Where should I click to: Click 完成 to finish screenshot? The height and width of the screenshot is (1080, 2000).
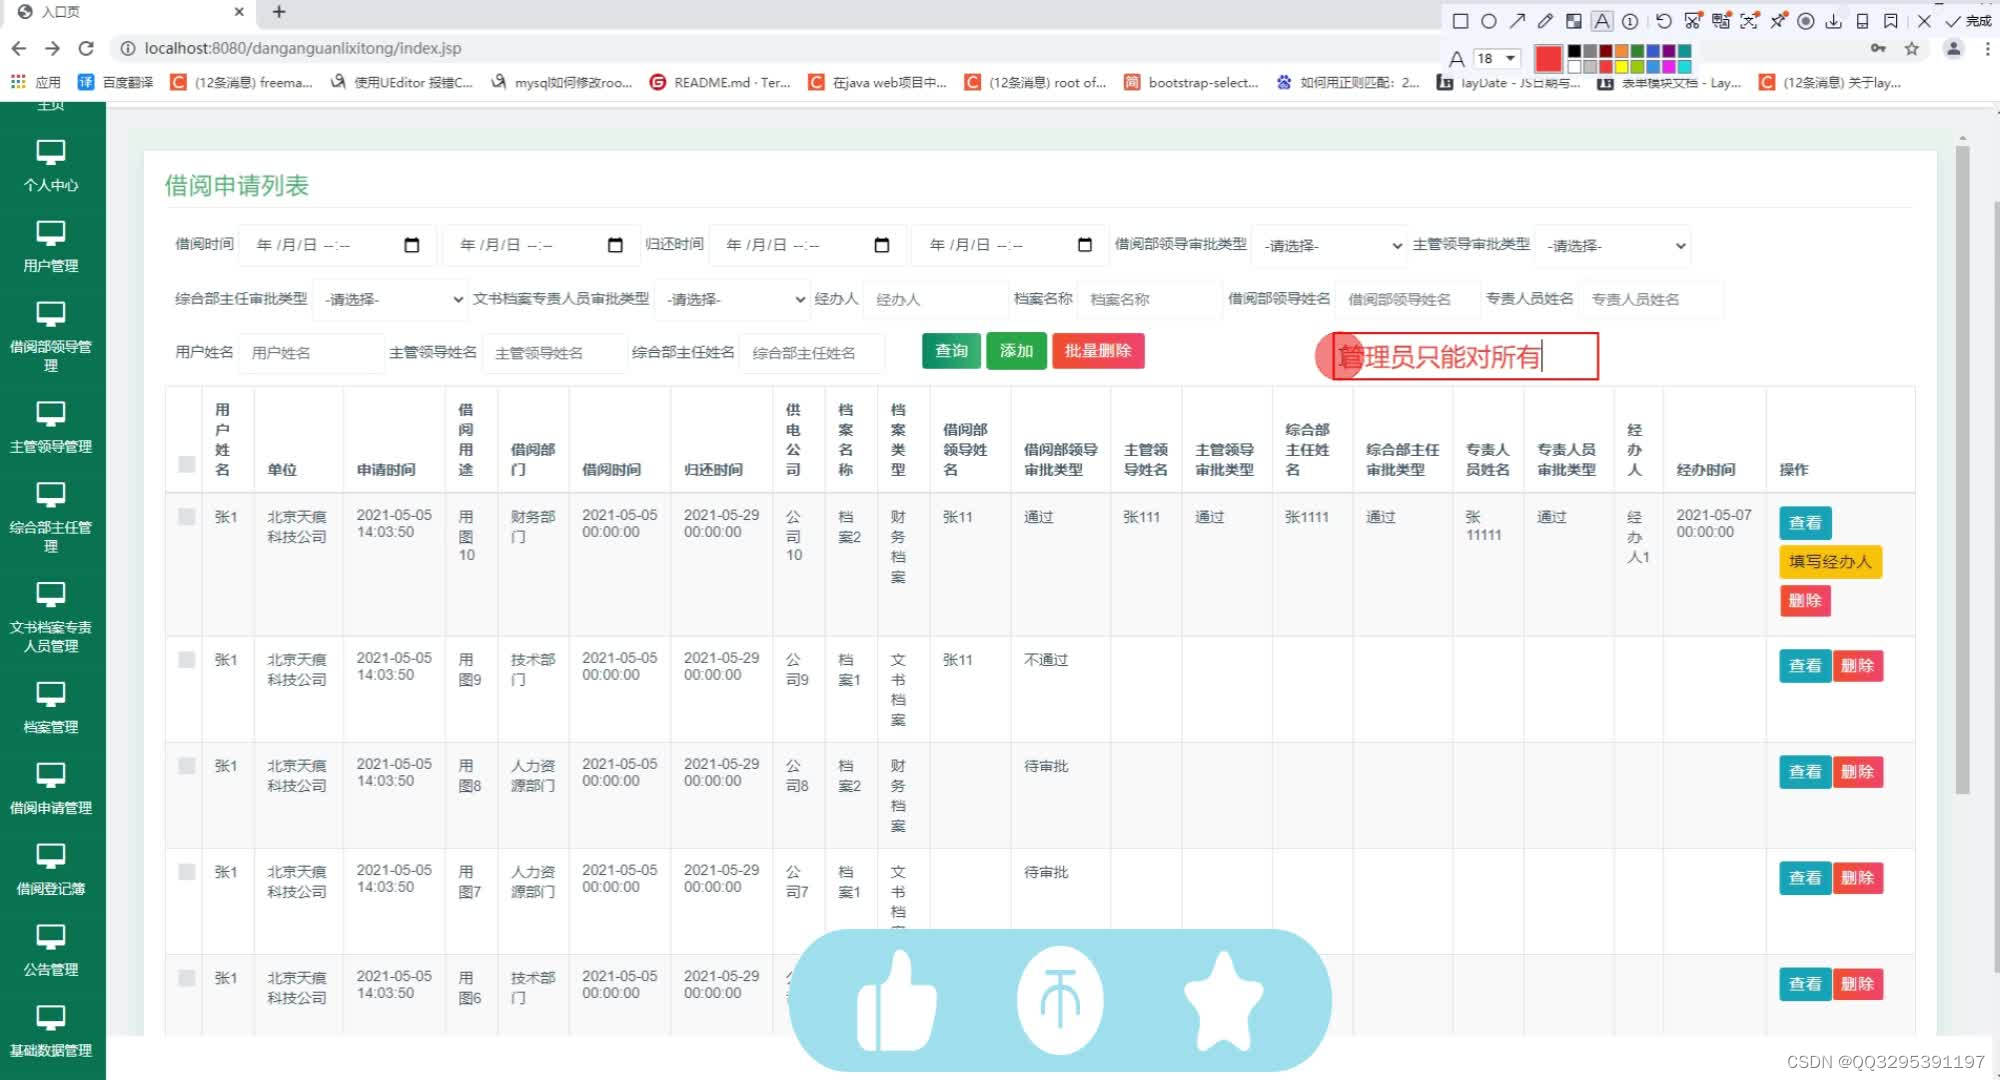coord(1969,21)
